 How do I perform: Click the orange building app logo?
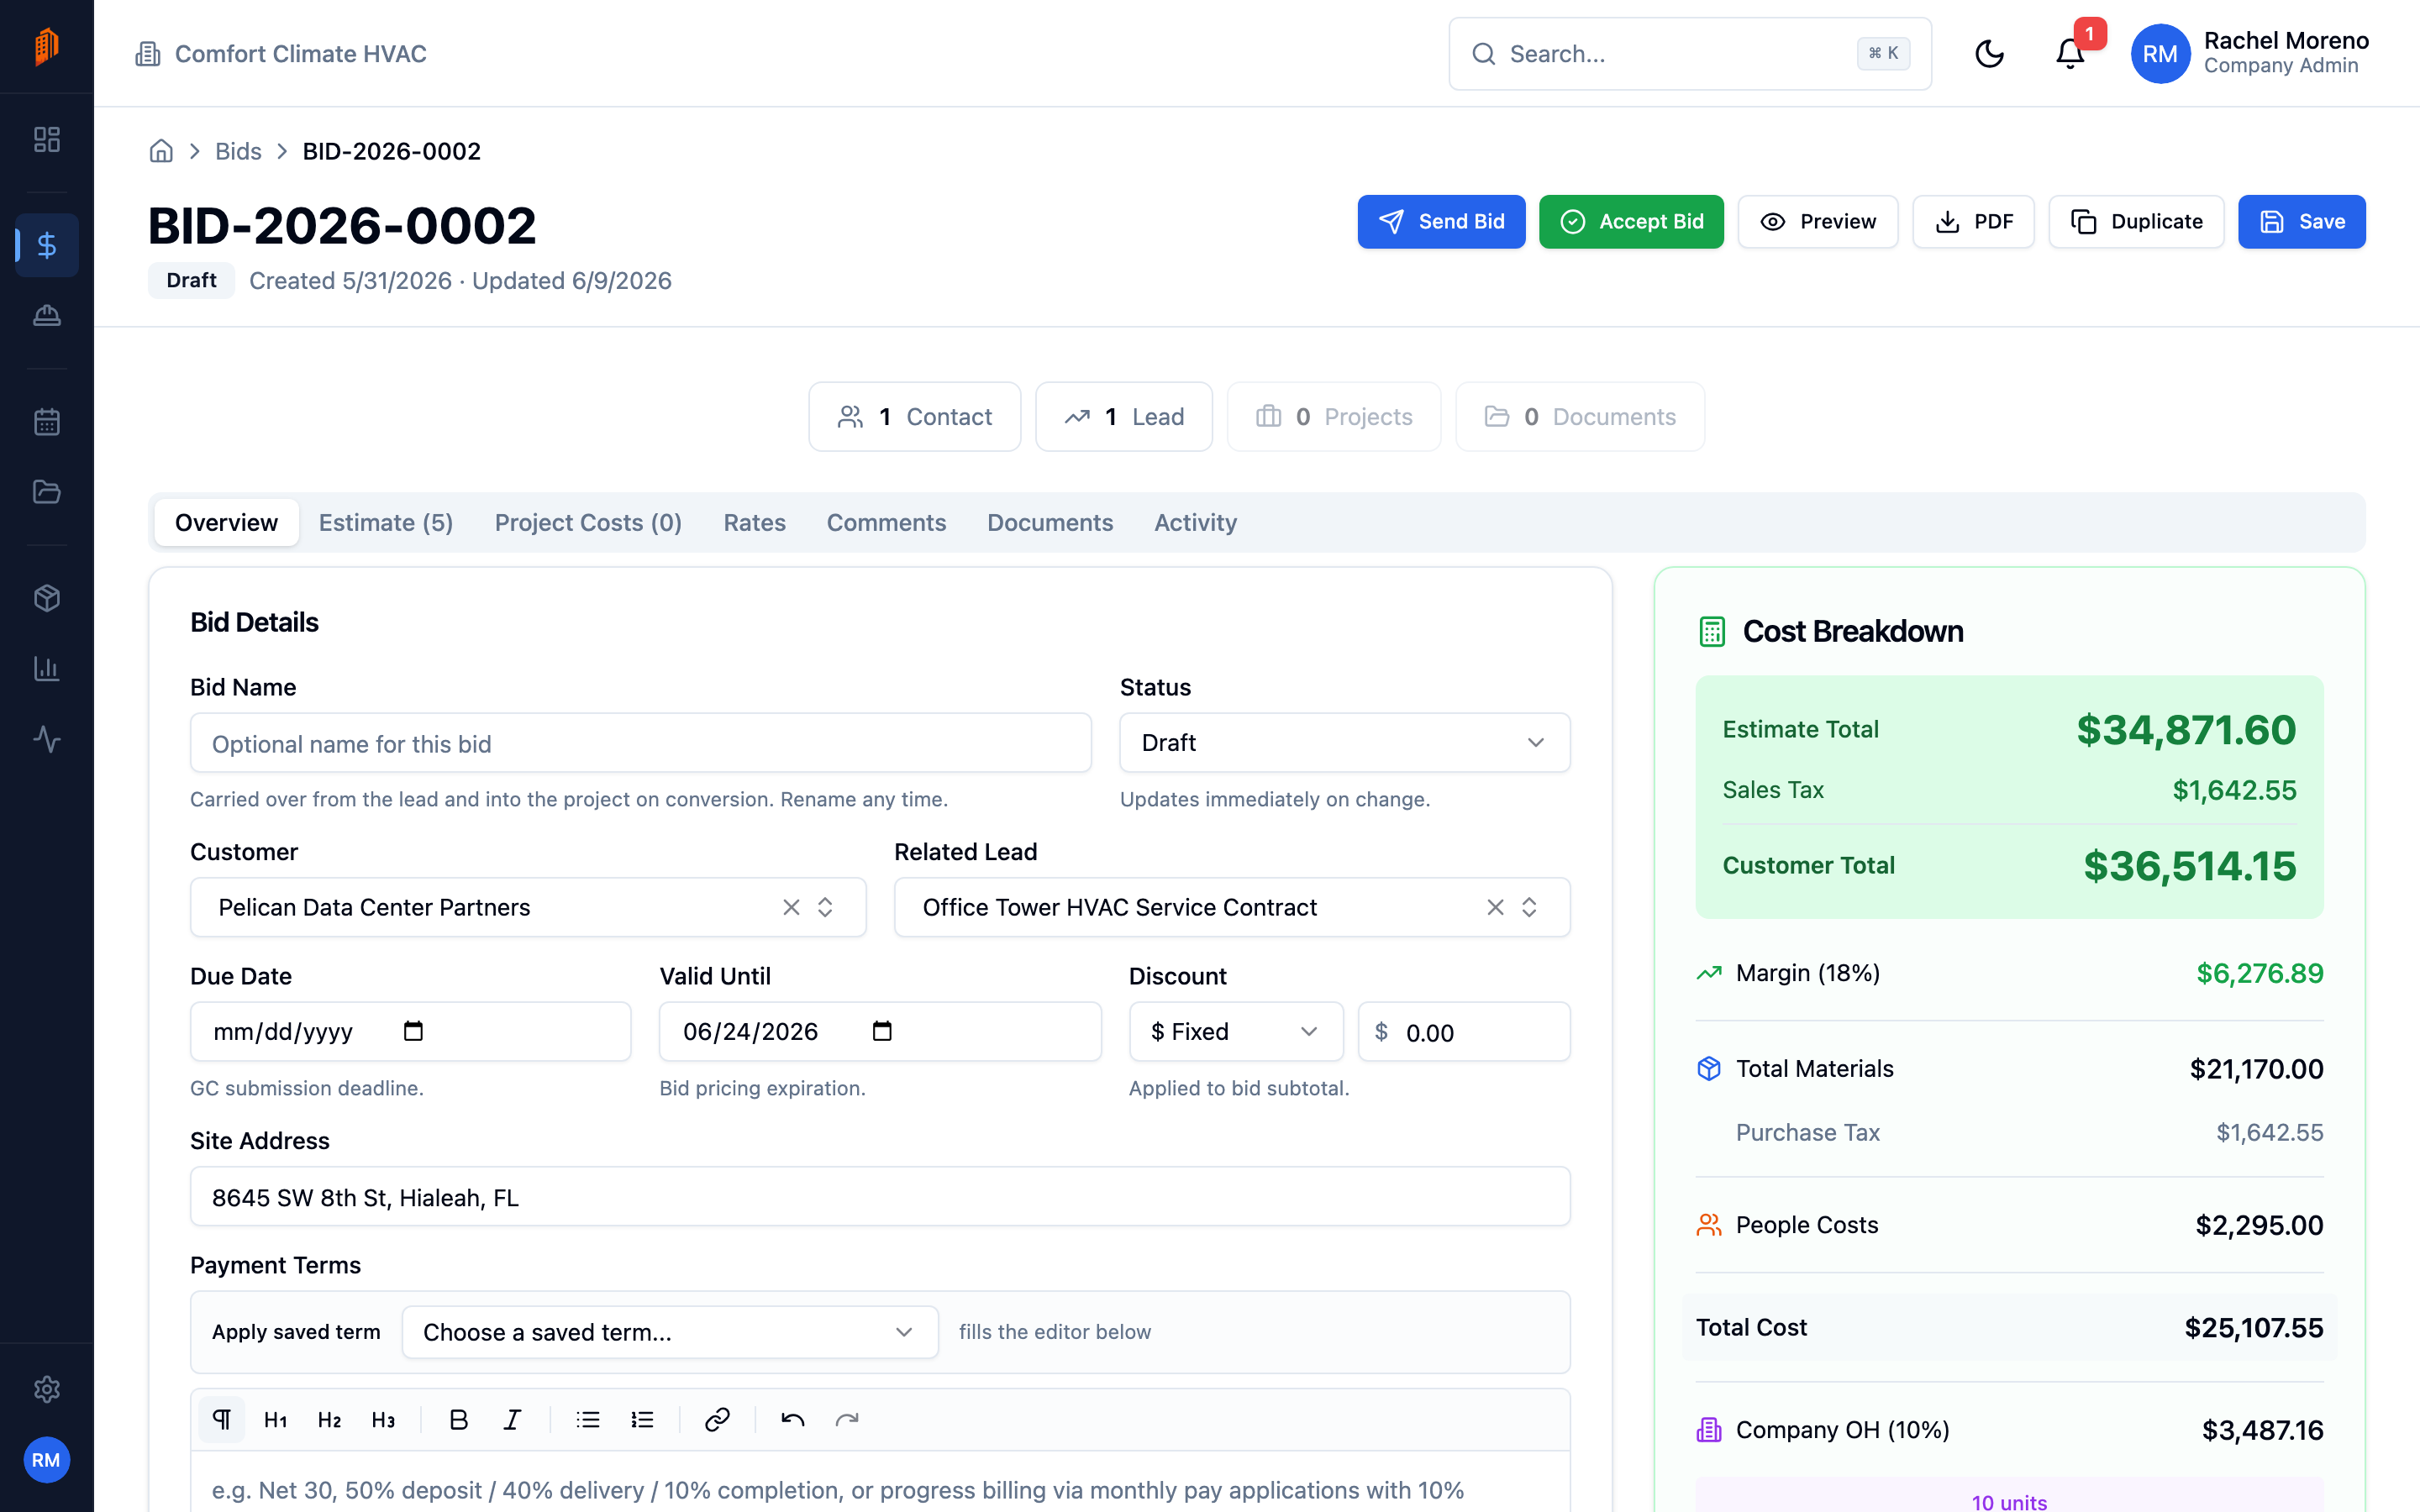click(x=46, y=46)
